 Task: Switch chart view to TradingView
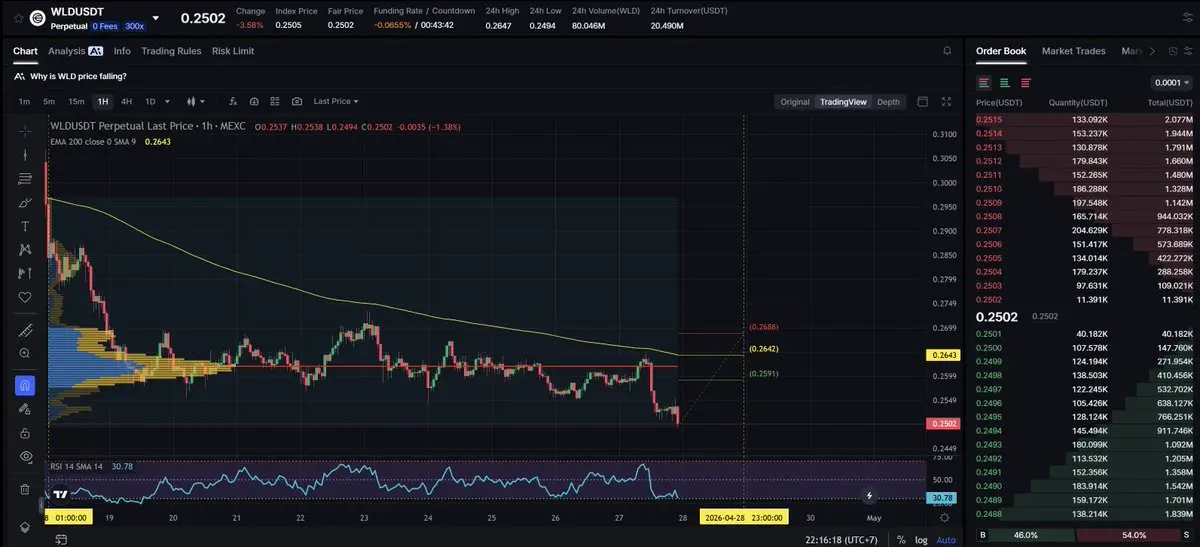click(x=843, y=102)
